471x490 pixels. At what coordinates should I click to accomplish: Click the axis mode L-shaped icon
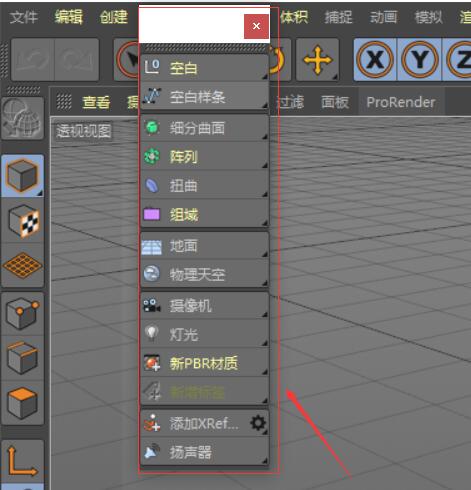click(22, 461)
